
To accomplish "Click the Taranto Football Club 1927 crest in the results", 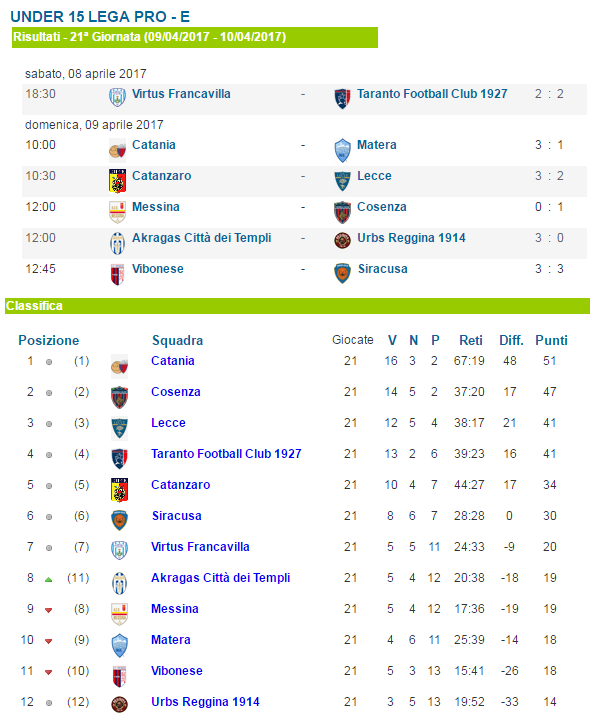I will click(x=342, y=99).
